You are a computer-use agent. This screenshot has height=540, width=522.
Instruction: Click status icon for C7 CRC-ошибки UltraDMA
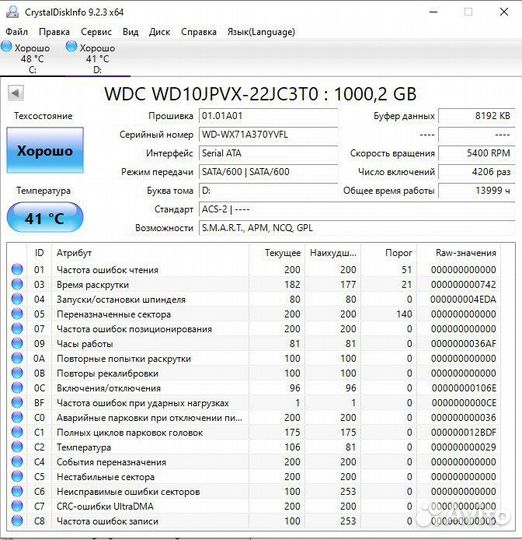coord(17,506)
